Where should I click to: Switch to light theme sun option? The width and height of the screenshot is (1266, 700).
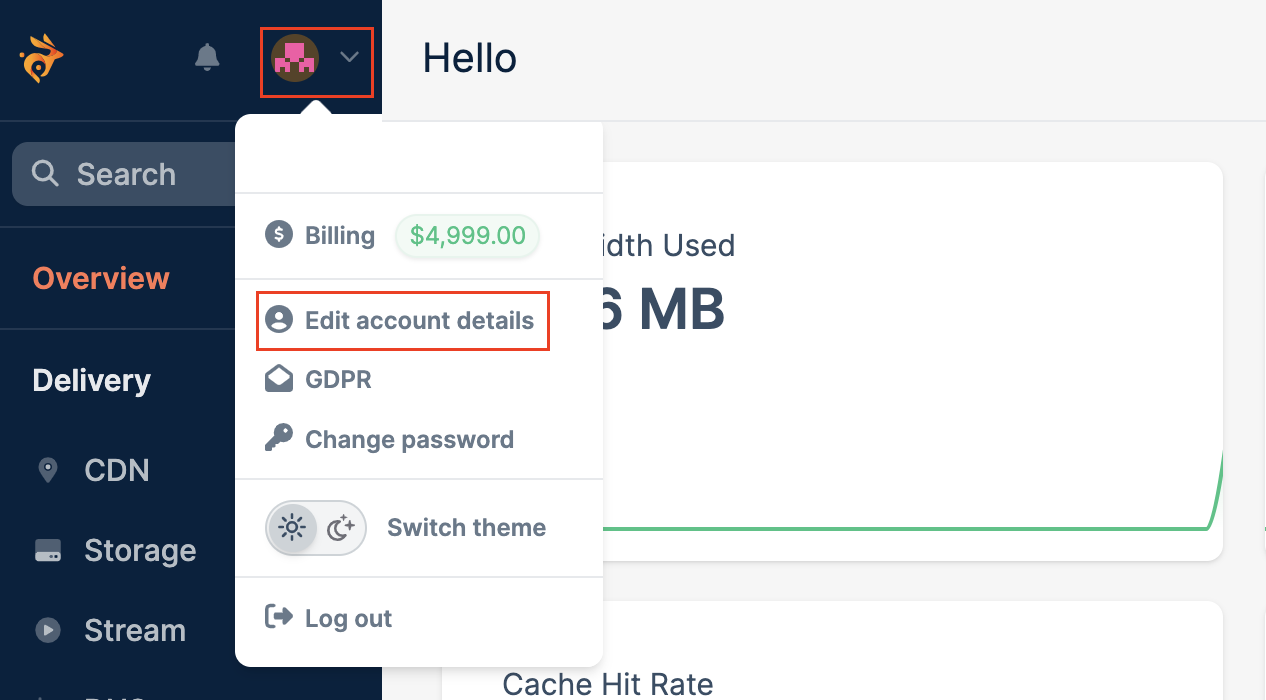(292, 527)
